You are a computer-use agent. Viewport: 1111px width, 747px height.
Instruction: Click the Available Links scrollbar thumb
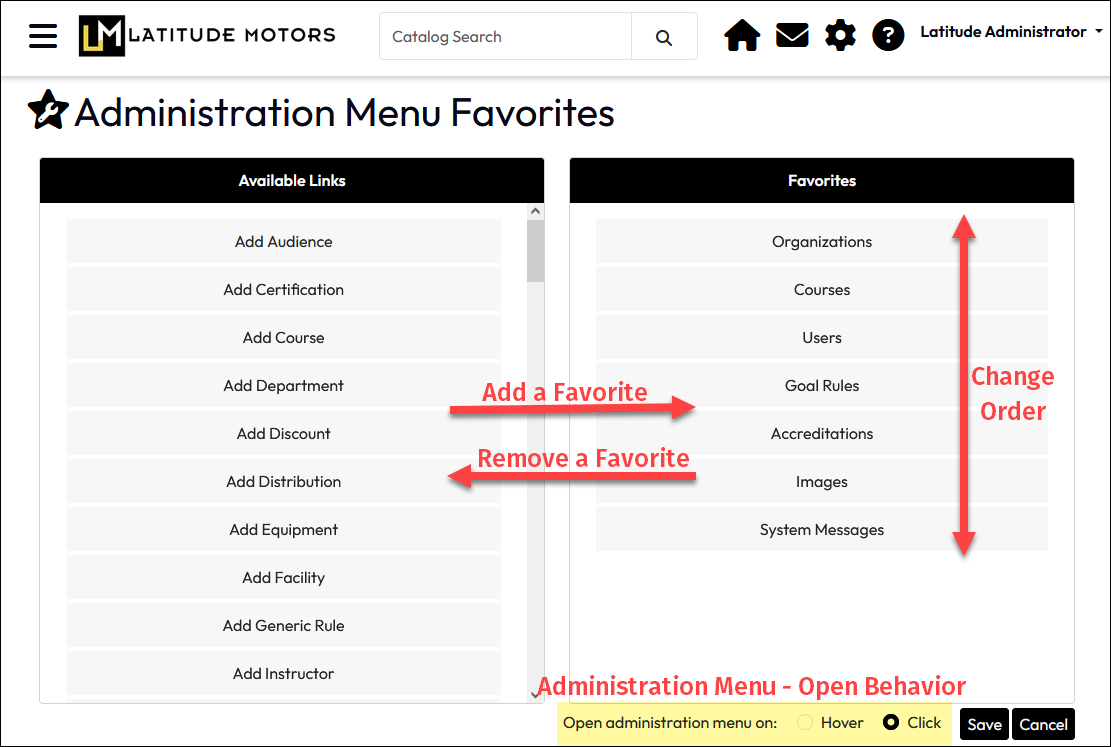click(535, 250)
